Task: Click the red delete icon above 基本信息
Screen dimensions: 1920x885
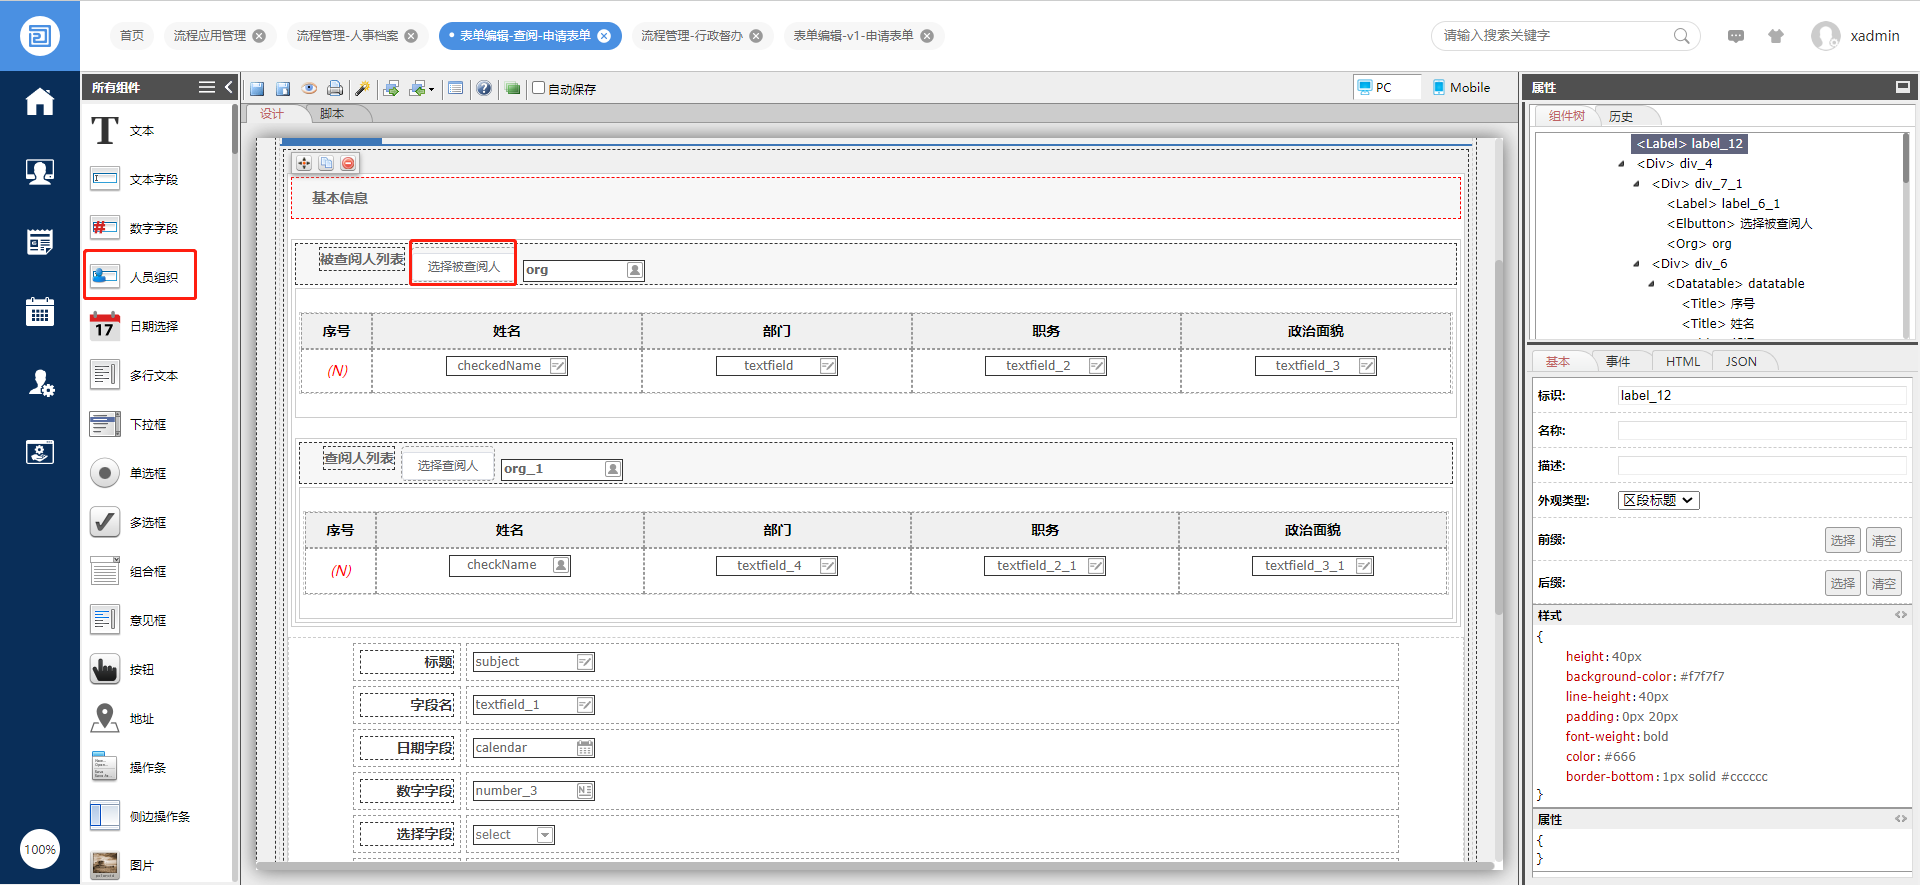Action: click(x=348, y=163)
